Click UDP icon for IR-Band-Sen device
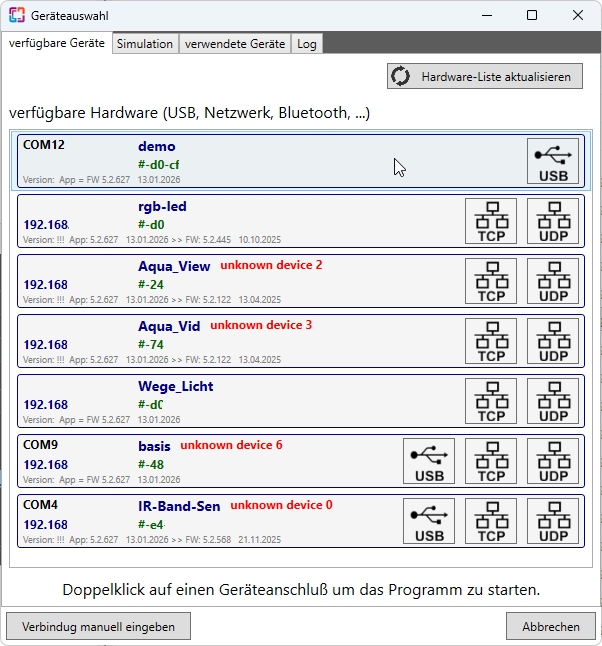This screenshot has width=602, height=646. [553, 521]
